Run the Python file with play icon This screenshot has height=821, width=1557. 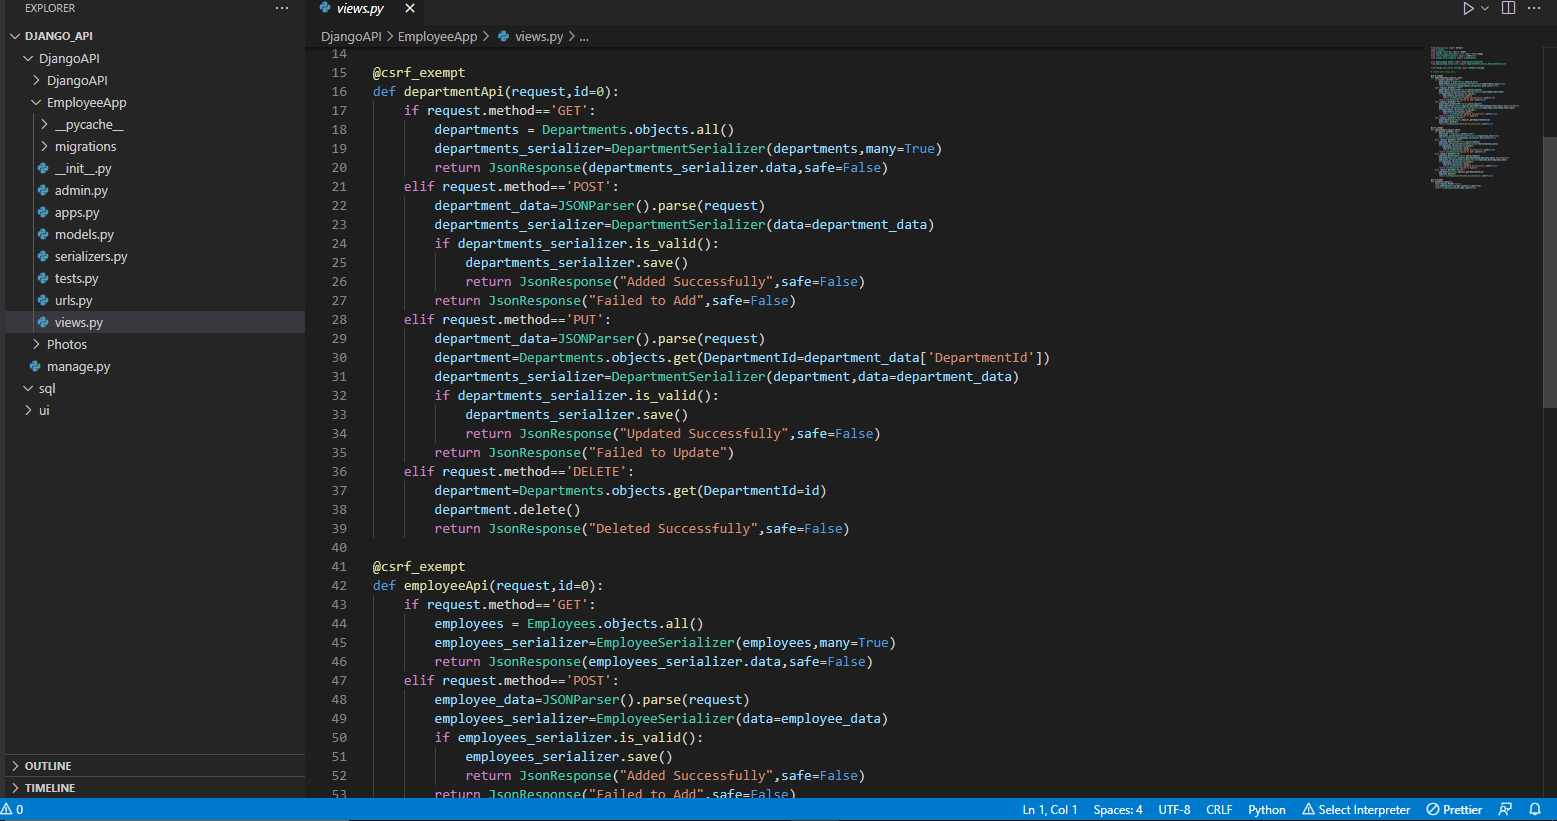click(1468, 8)
